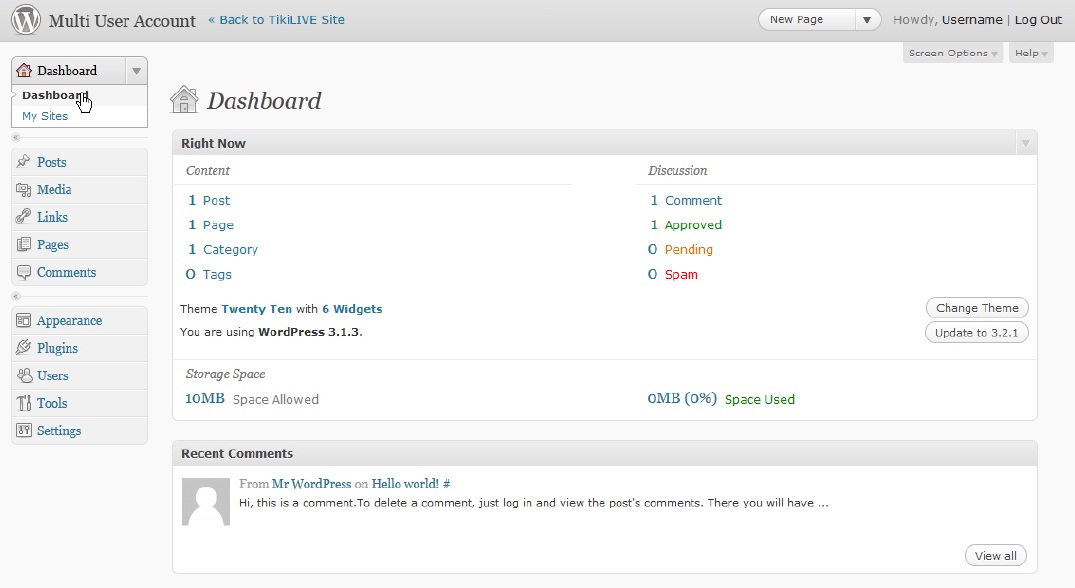
Task: Click the WordPress logo icon
Action: tap(26, 19)
